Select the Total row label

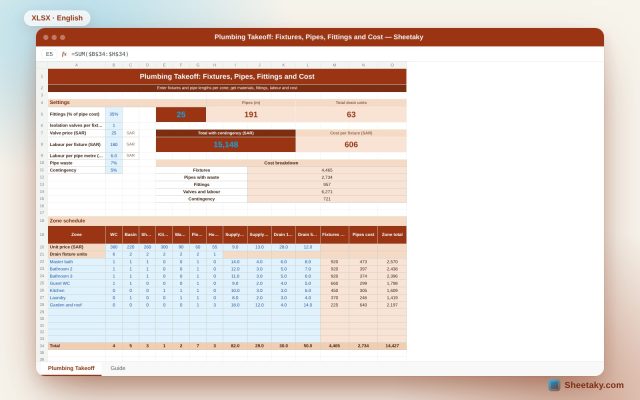coord(76,346)
